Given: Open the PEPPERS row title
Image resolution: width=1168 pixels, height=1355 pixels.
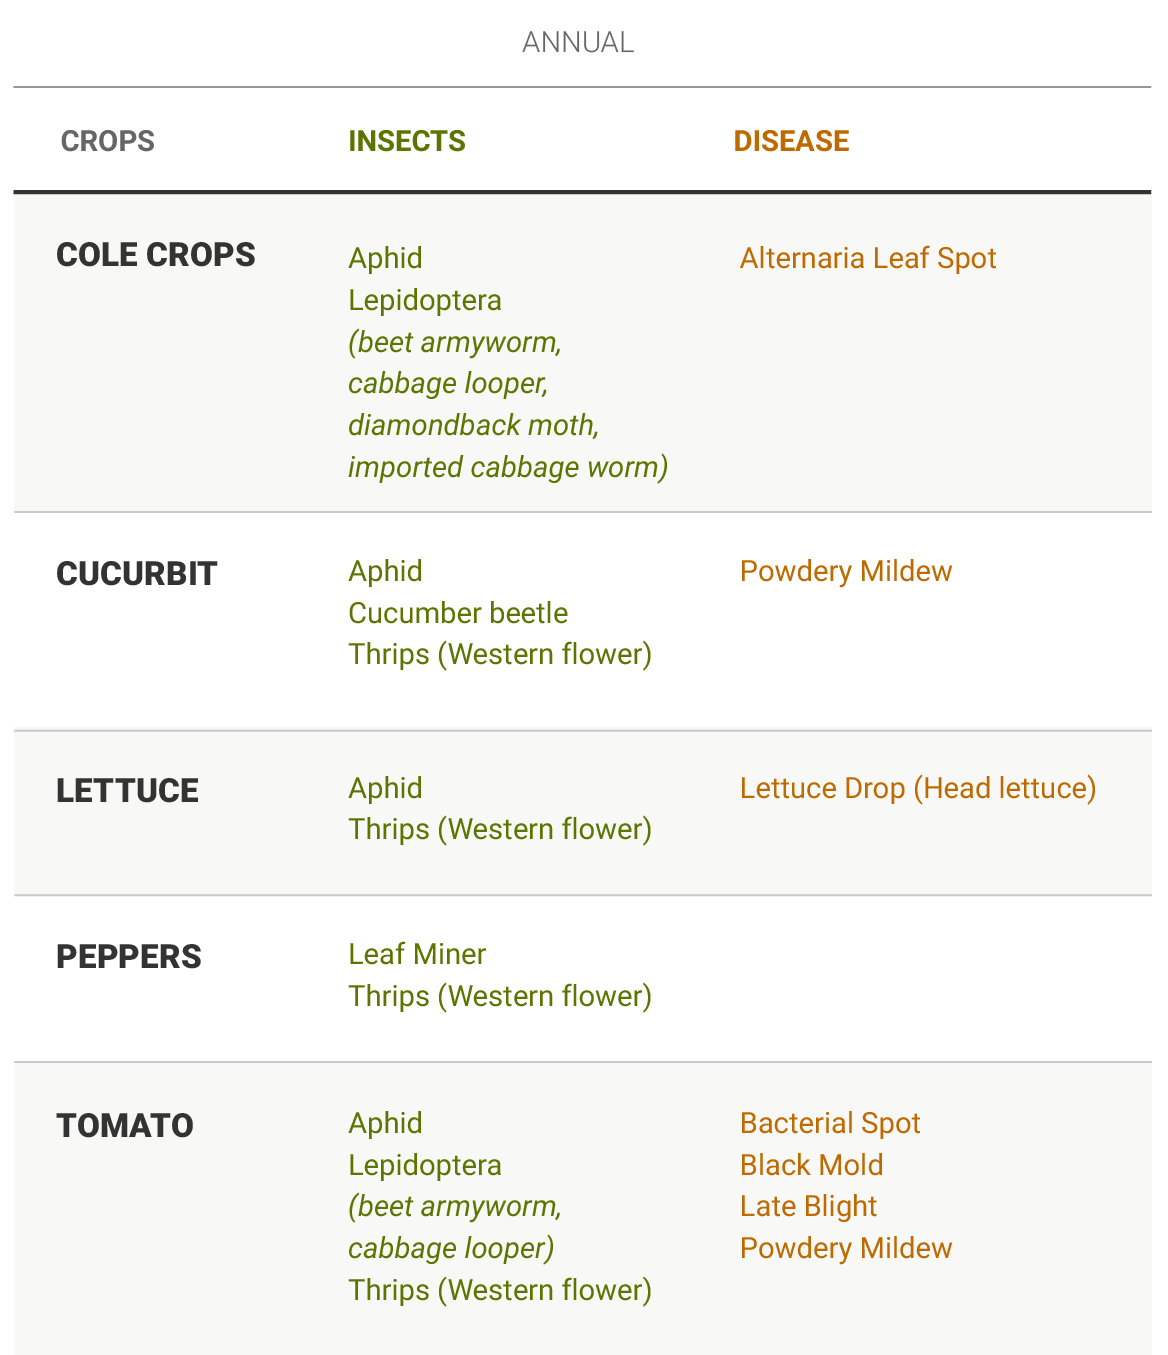Looking at the screenshot, I should [x=129, y=957].
